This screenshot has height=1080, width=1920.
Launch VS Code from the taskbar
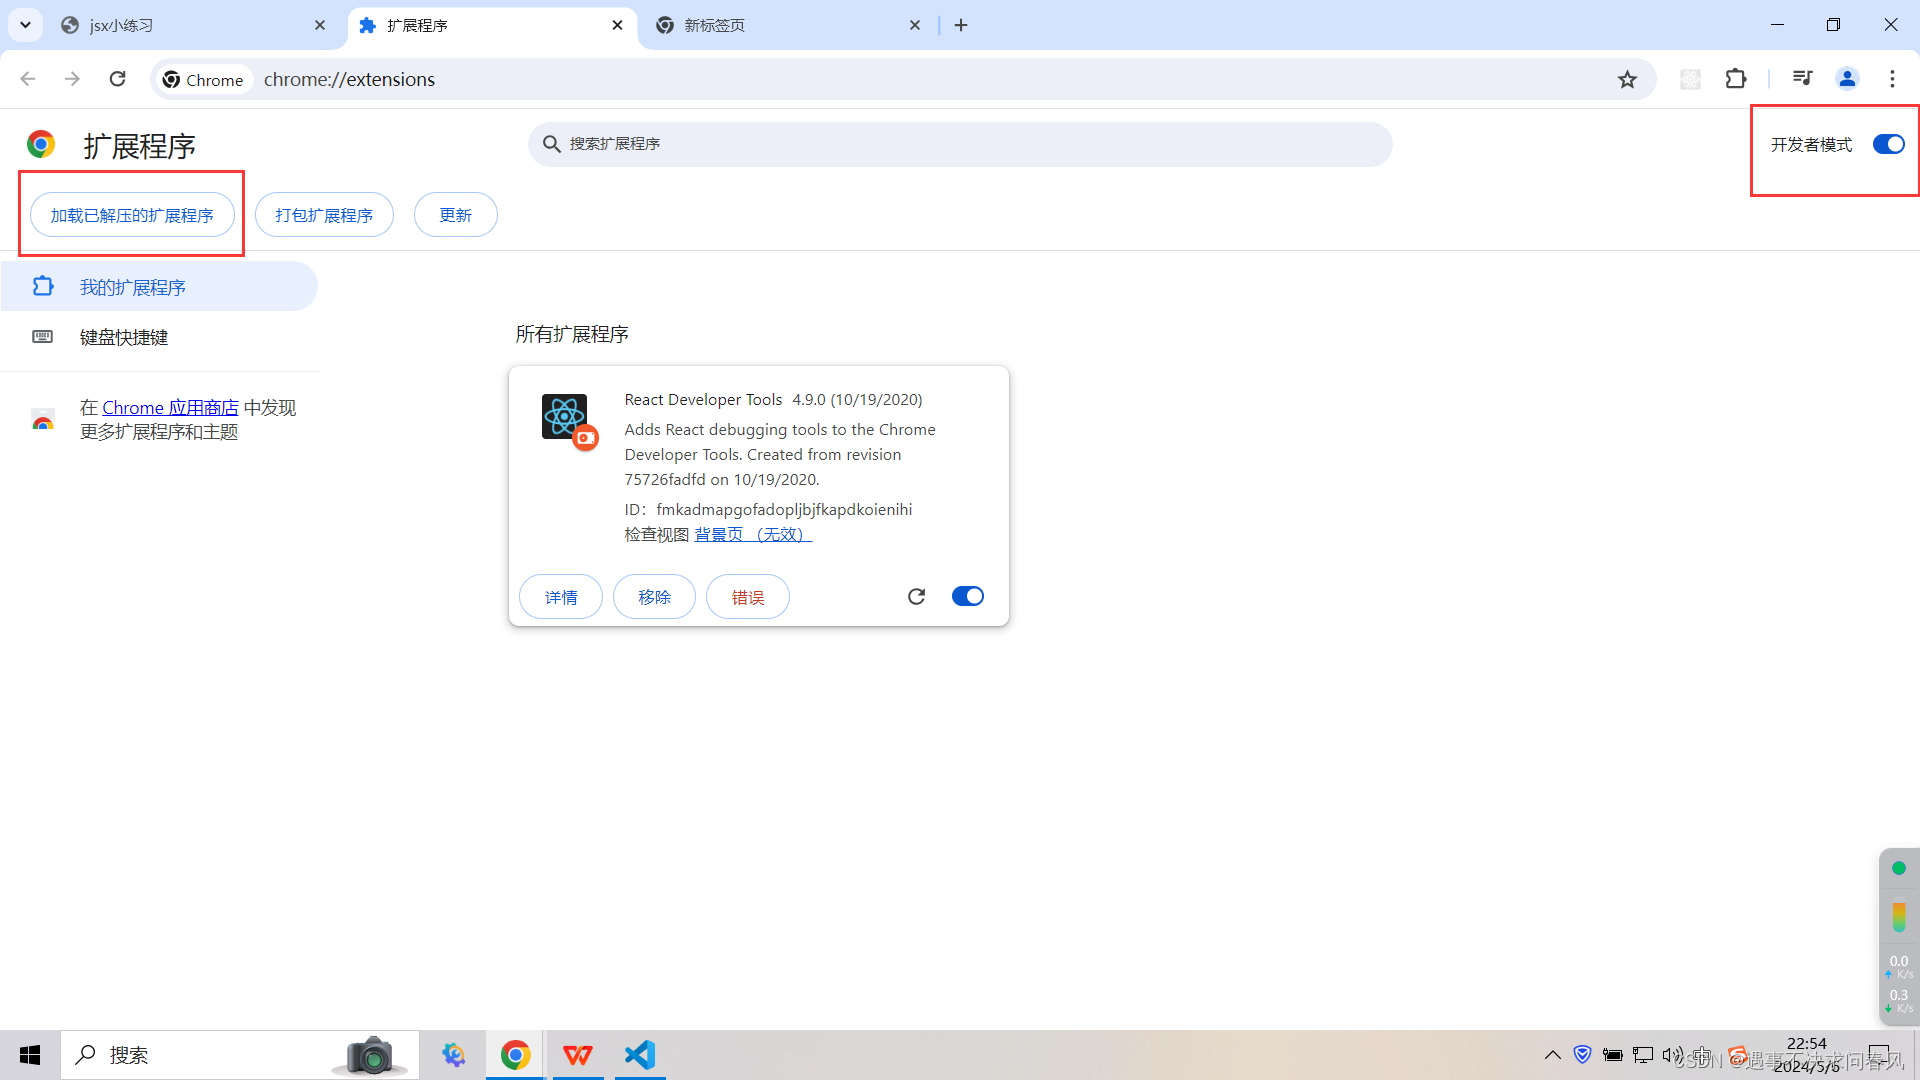tap(639, 1054)
